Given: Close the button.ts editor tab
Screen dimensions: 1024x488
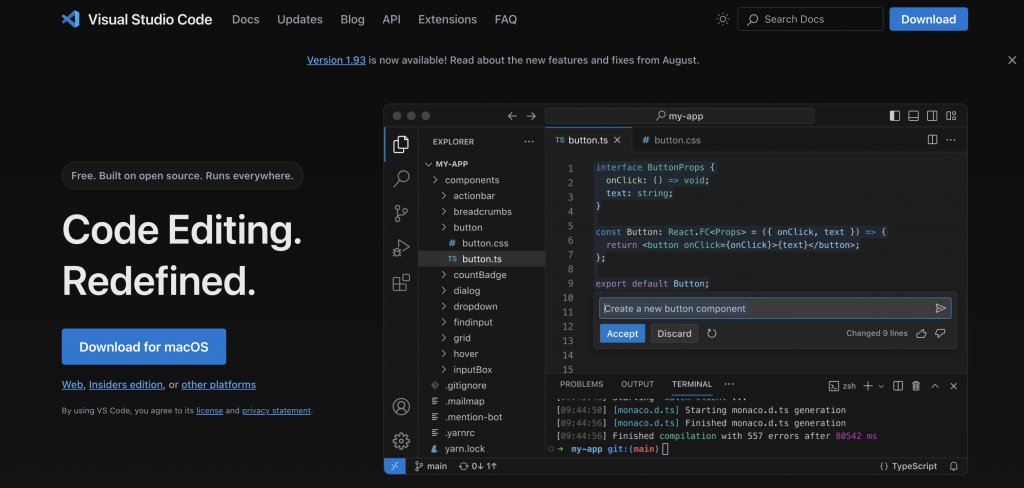Looking at the screenshot, I should click(617, 140).
